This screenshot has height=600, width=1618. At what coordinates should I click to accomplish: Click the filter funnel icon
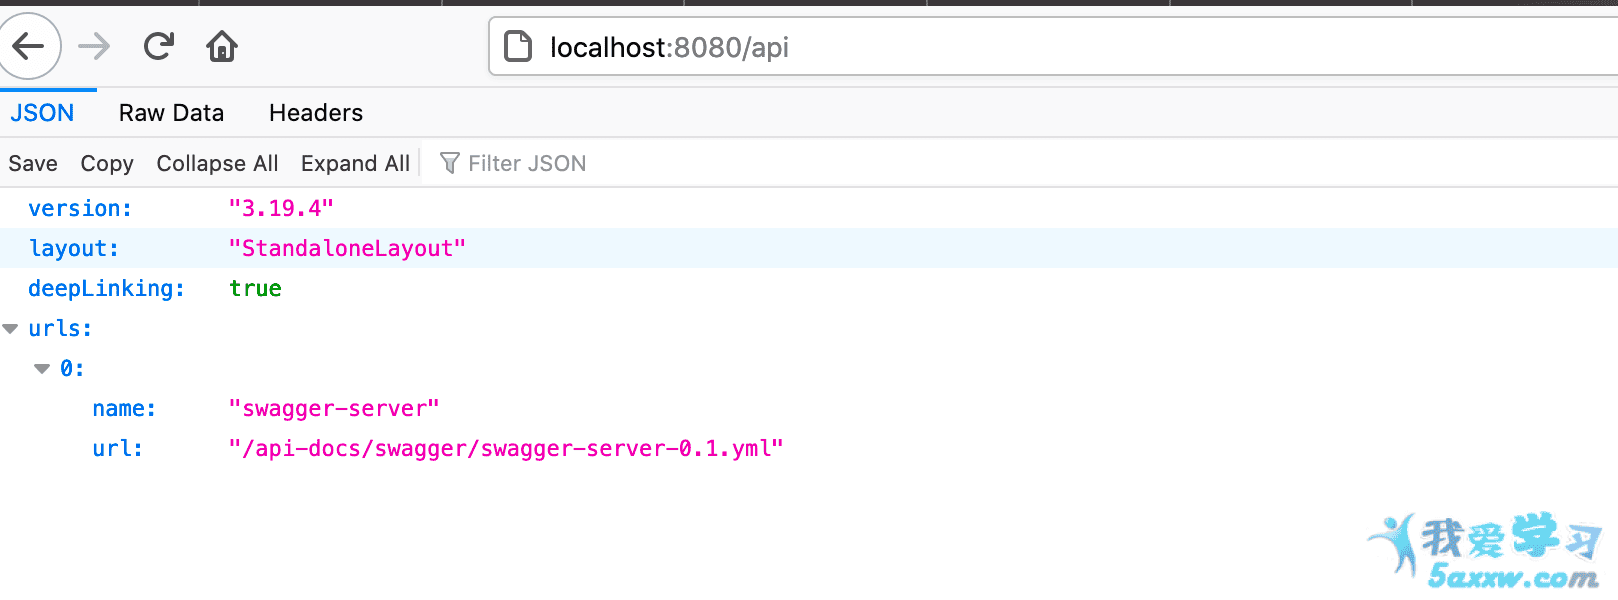449,163
